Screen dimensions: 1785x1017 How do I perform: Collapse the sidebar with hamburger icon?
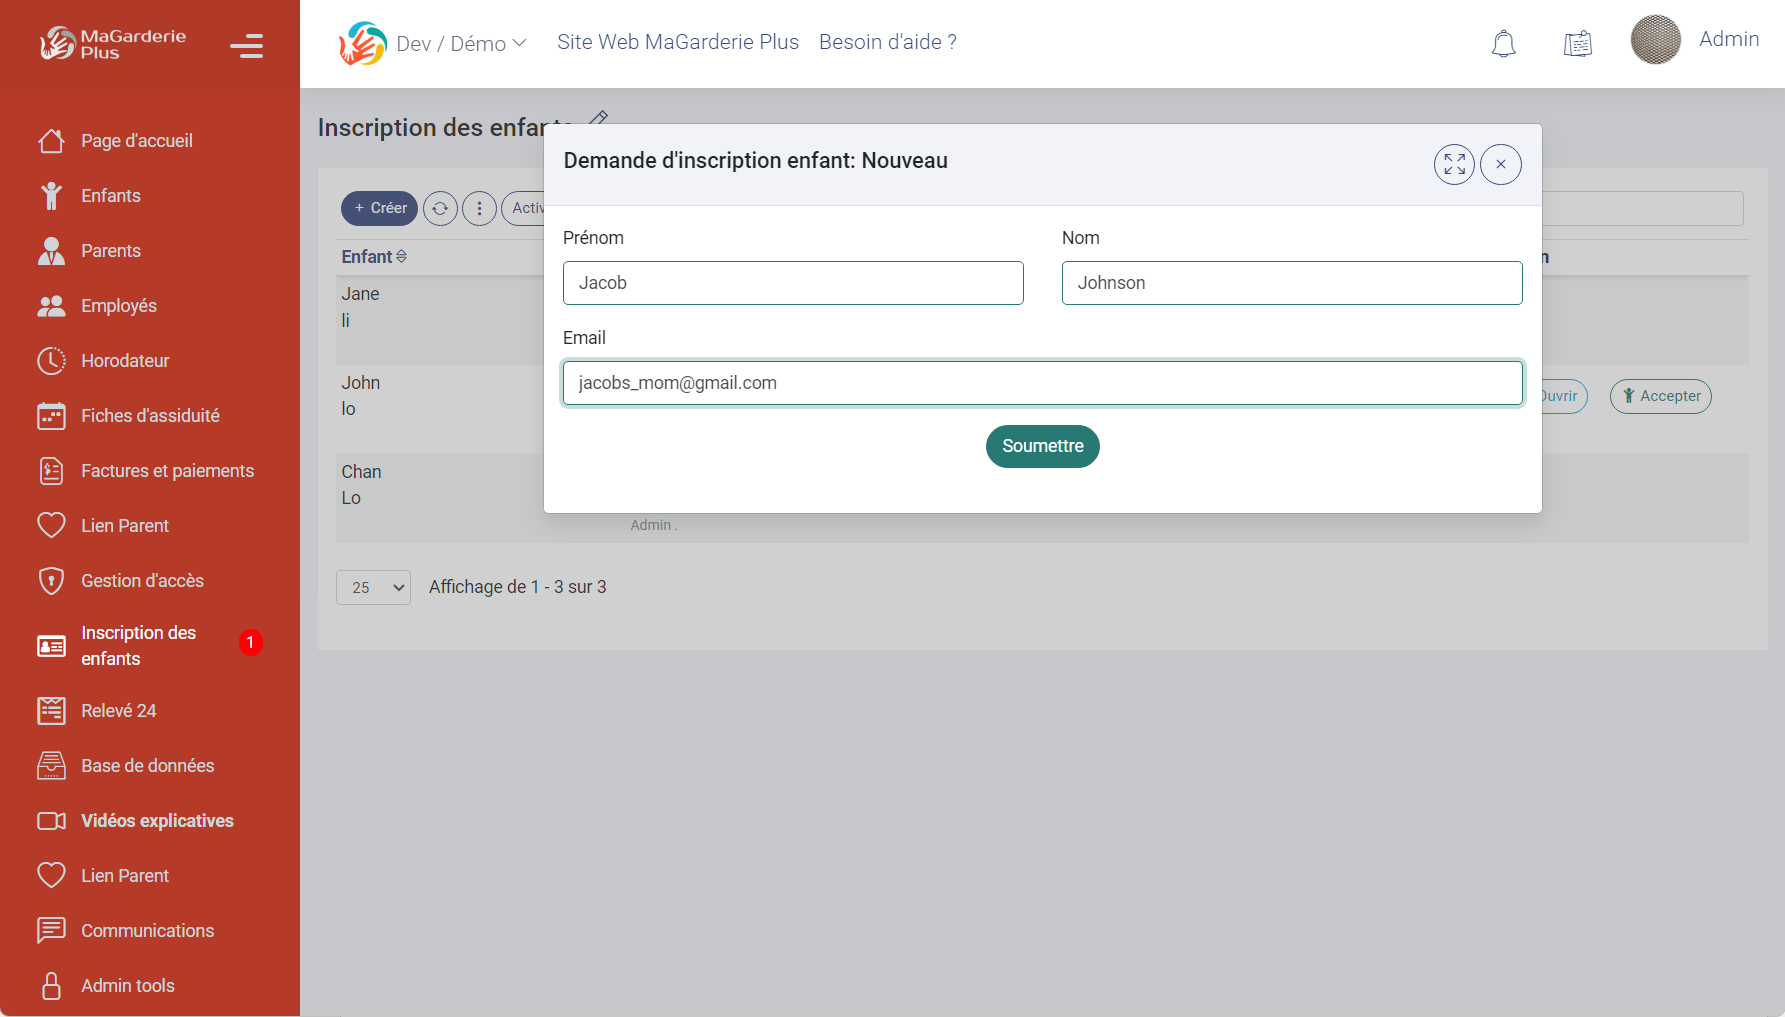click(x=246, y=46)
